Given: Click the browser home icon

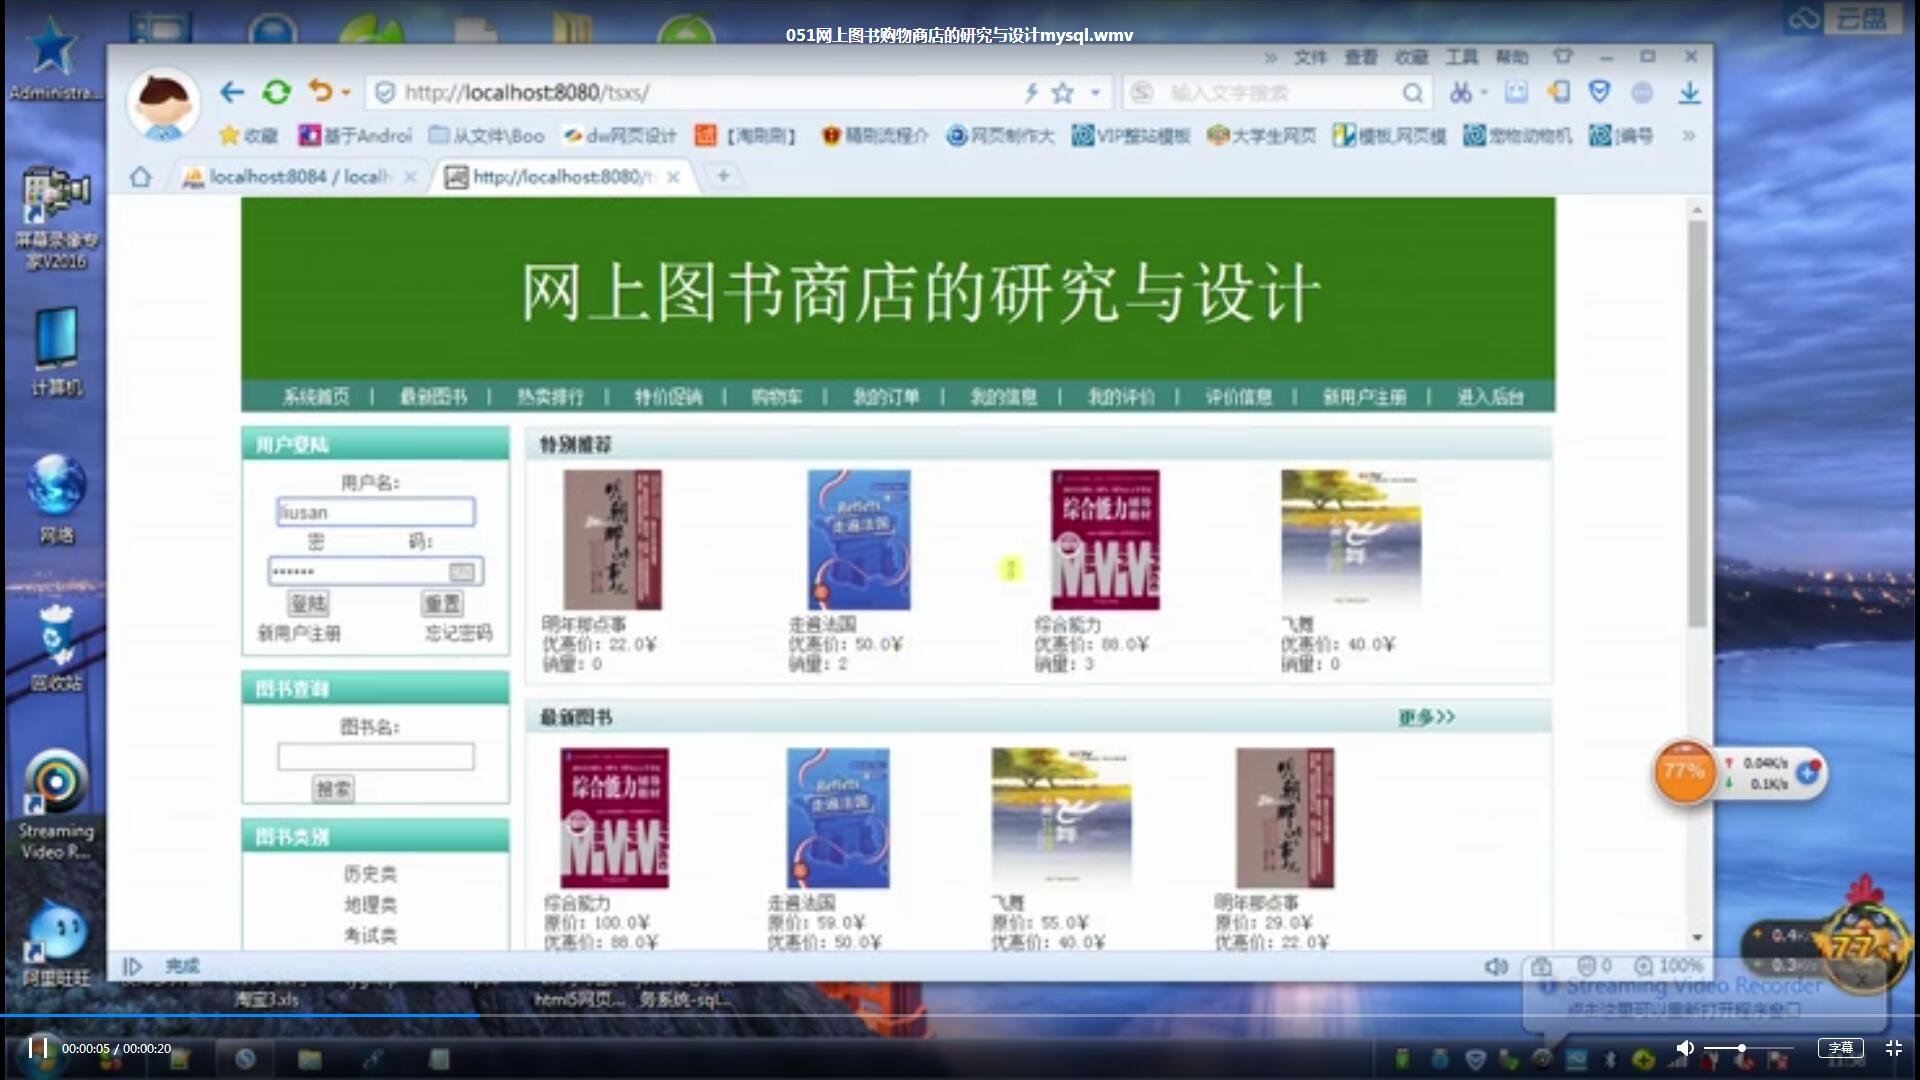Looking at the screenshot, I should pyautogui.click(x=140, y=177).
